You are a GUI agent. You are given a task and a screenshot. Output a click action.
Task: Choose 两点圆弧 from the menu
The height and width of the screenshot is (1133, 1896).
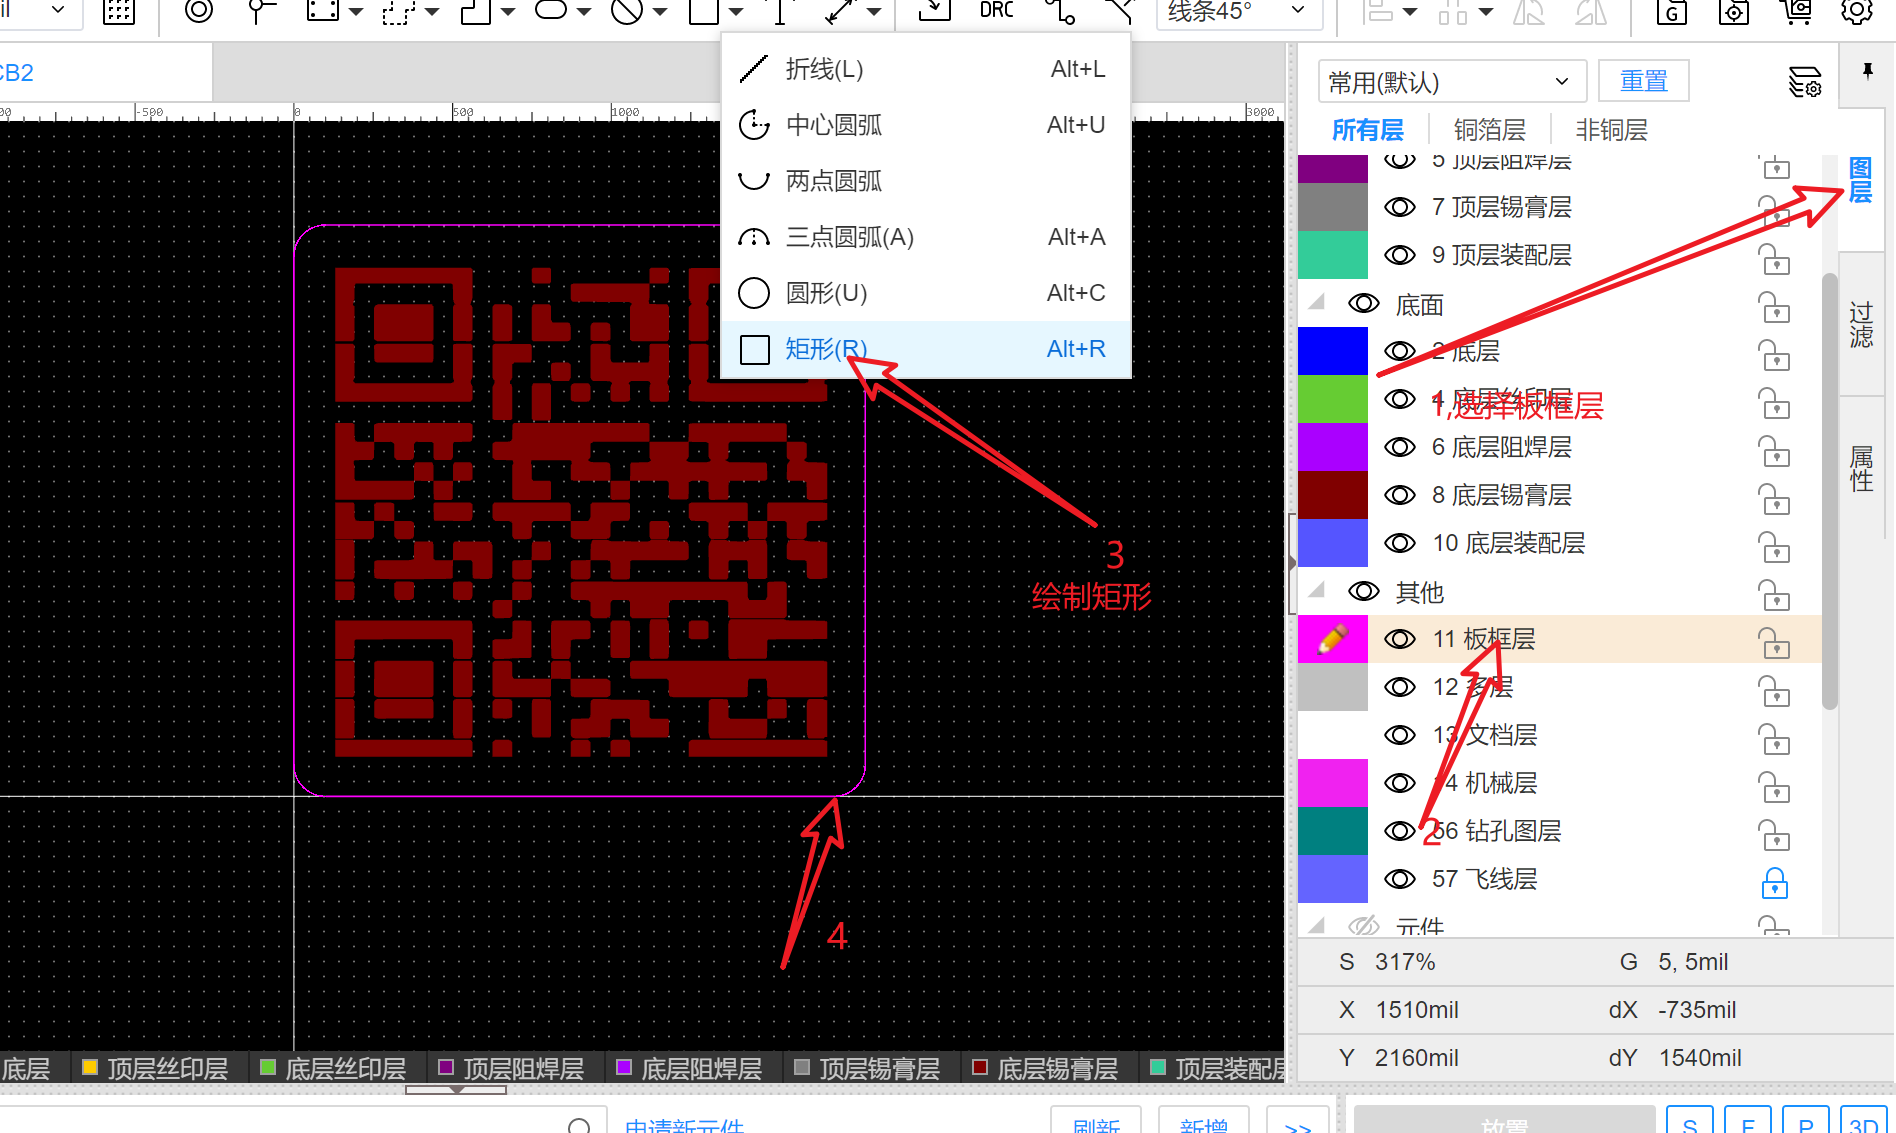pyautogui.click(x=925, y=181)
